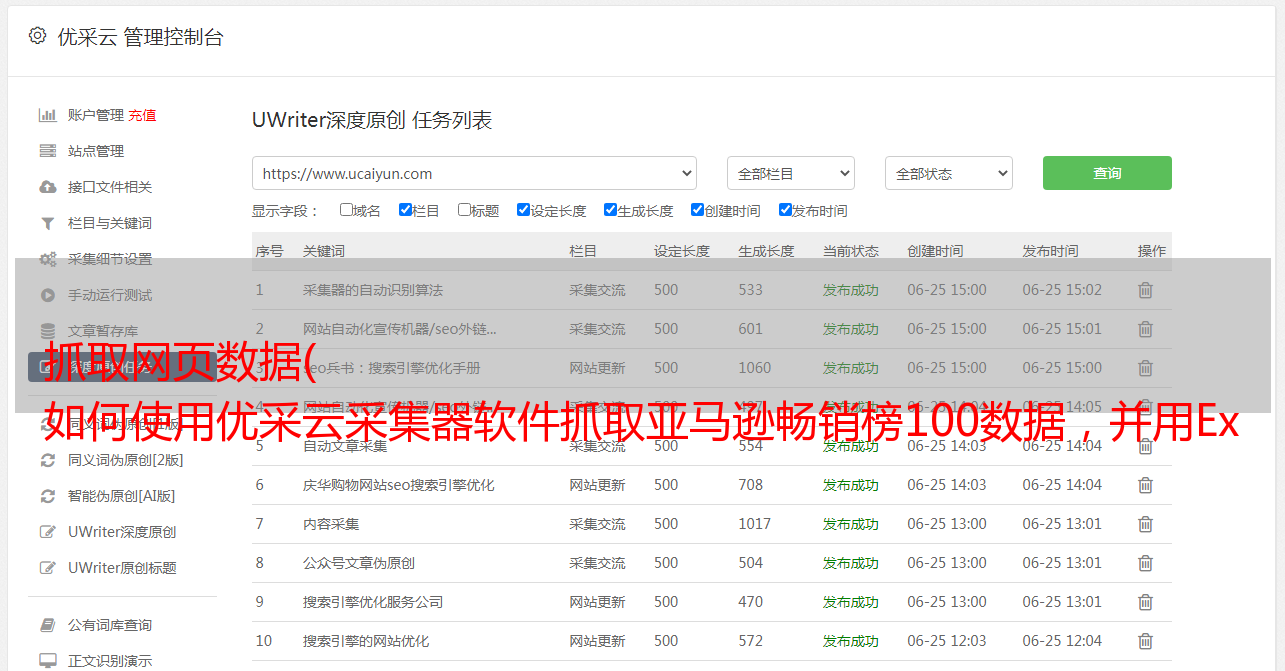Expand the 全部状态 status dropdown
The image size is (1285, 671).
point(948,173)
